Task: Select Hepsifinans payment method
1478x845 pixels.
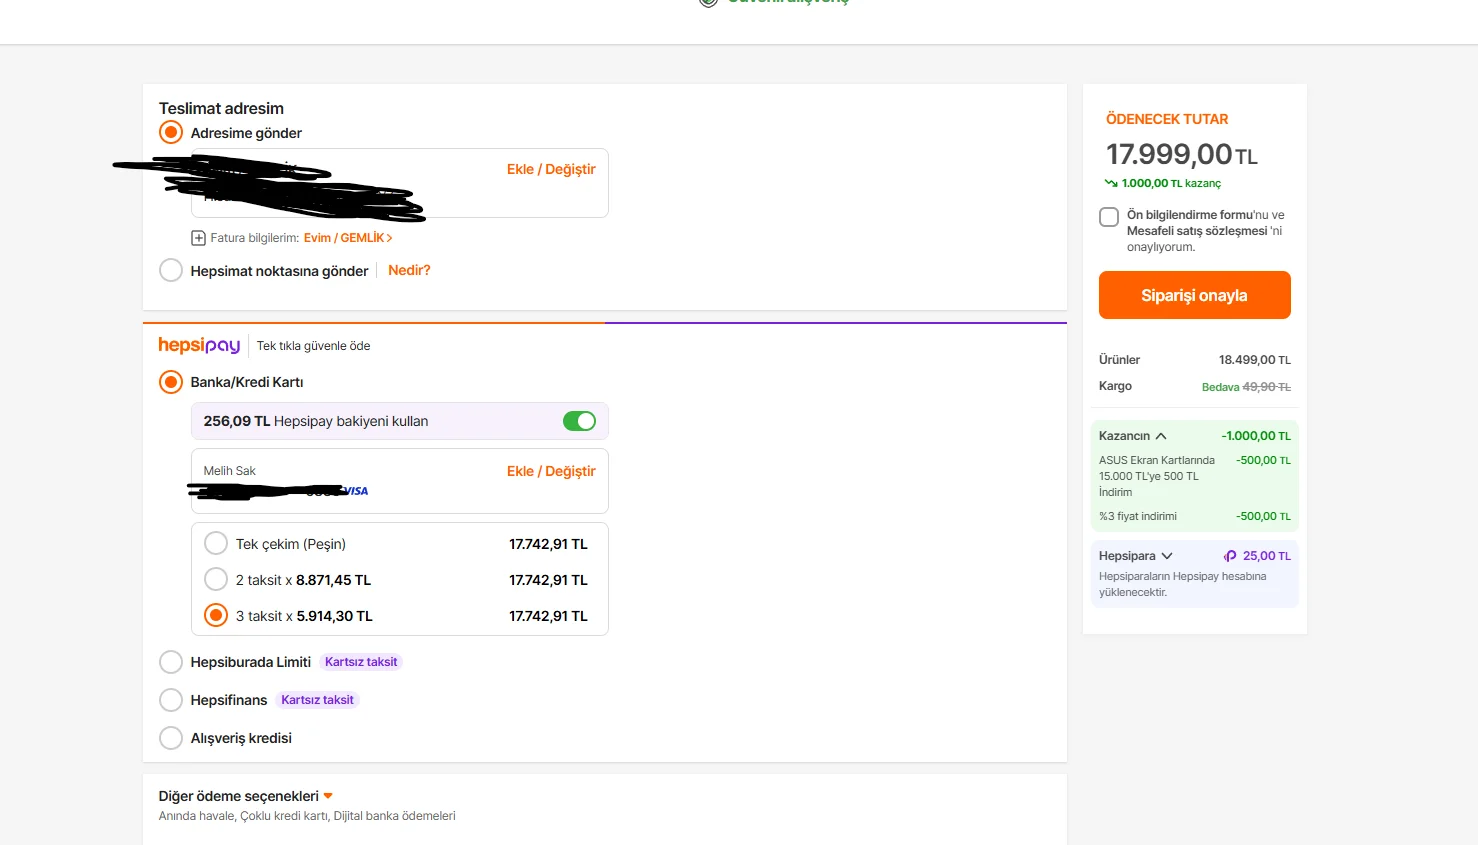Action: click(x=171, y=700)
